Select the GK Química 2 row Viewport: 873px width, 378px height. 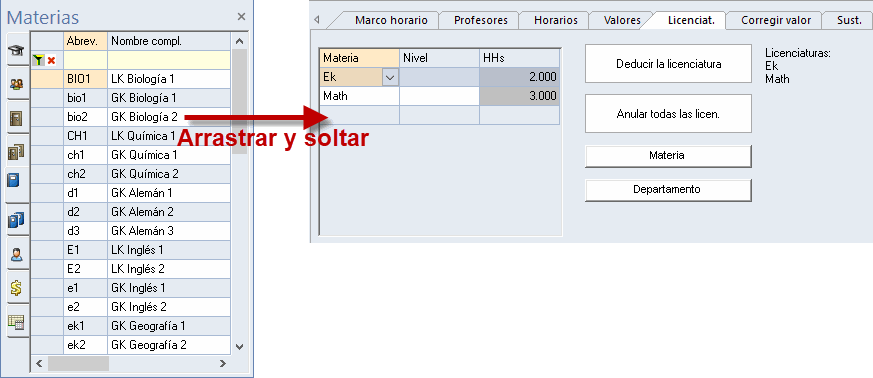tap(130, 174)
